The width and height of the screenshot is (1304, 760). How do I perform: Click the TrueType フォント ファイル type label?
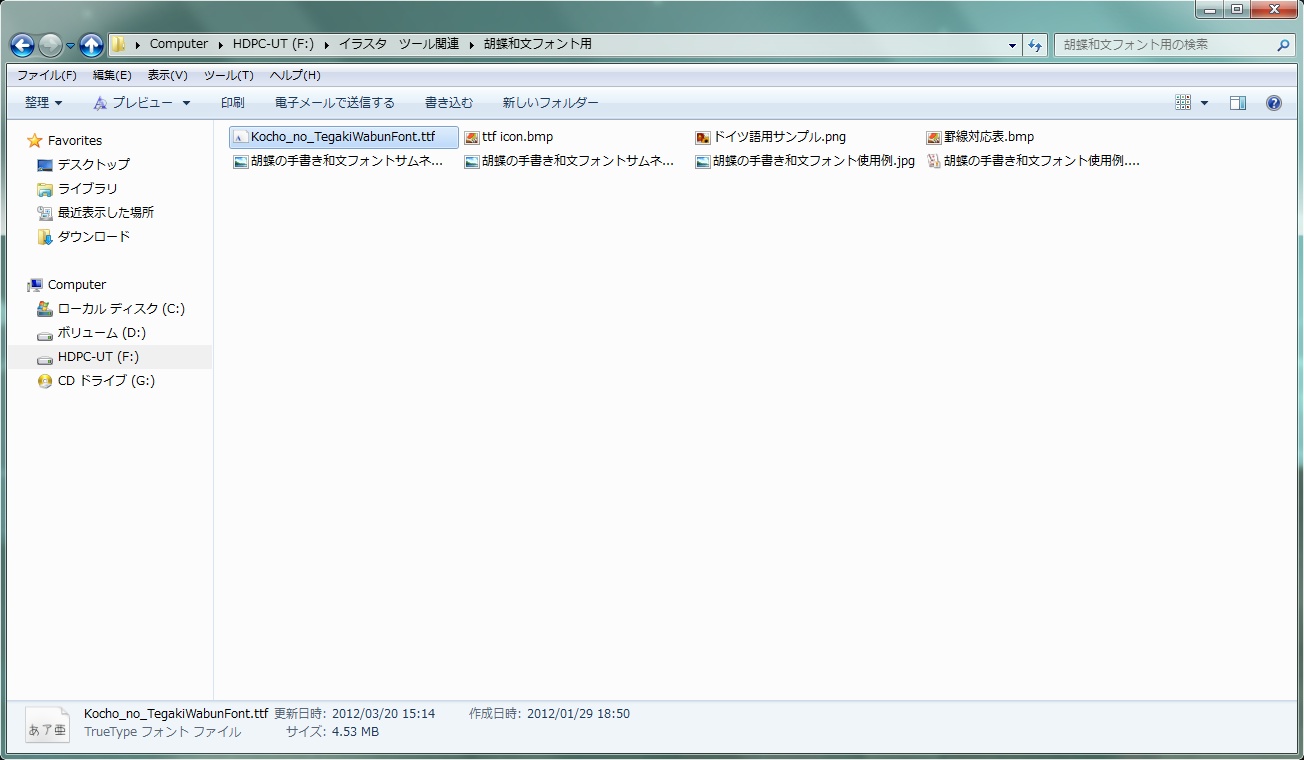click(163, 732)
